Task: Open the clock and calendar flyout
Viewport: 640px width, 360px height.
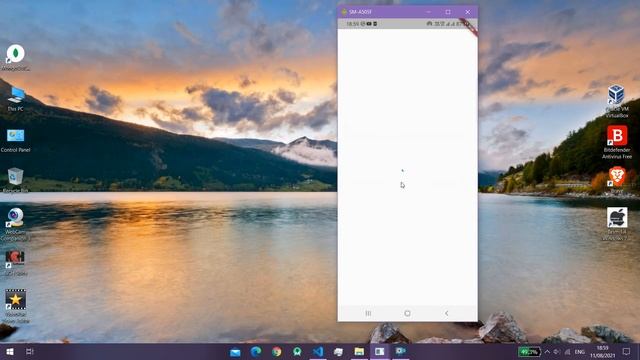Action: (602, 351)
